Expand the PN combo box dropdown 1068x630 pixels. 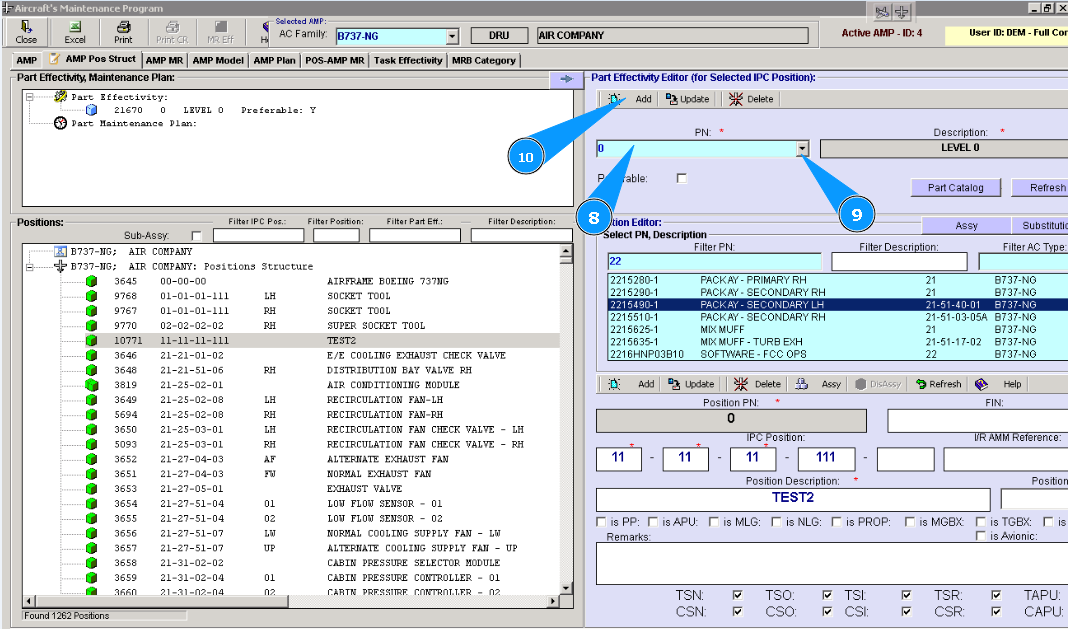(802, 149)
